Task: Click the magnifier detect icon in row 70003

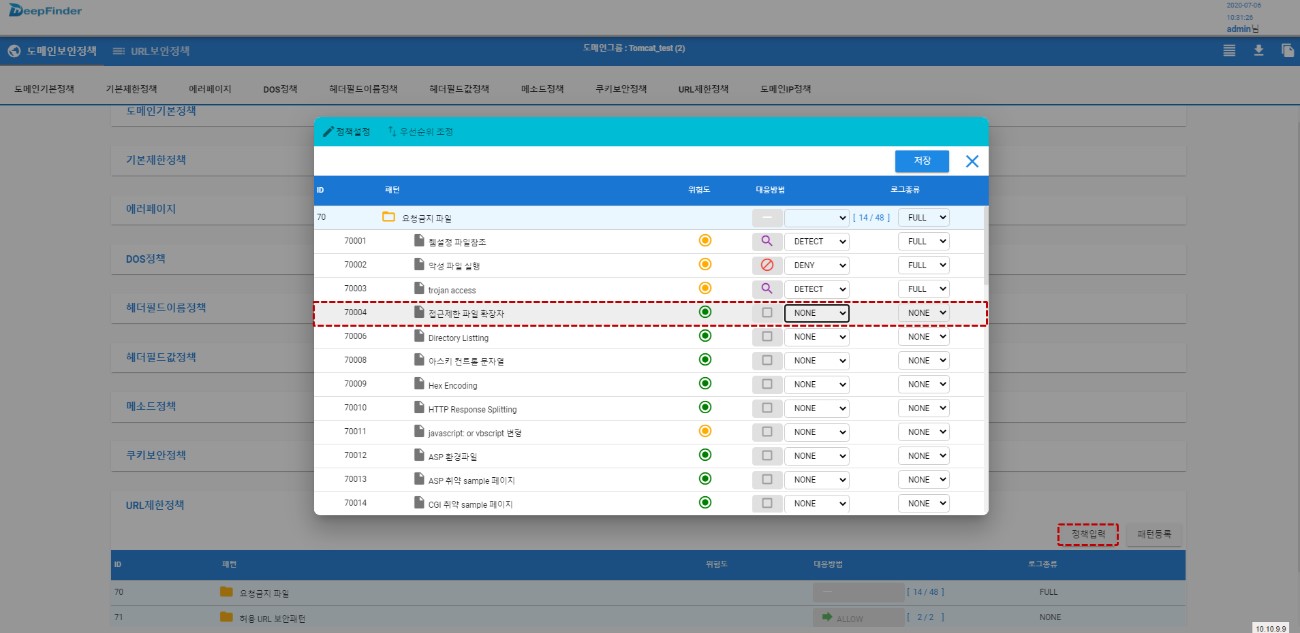Action: (x=767, y=288)
